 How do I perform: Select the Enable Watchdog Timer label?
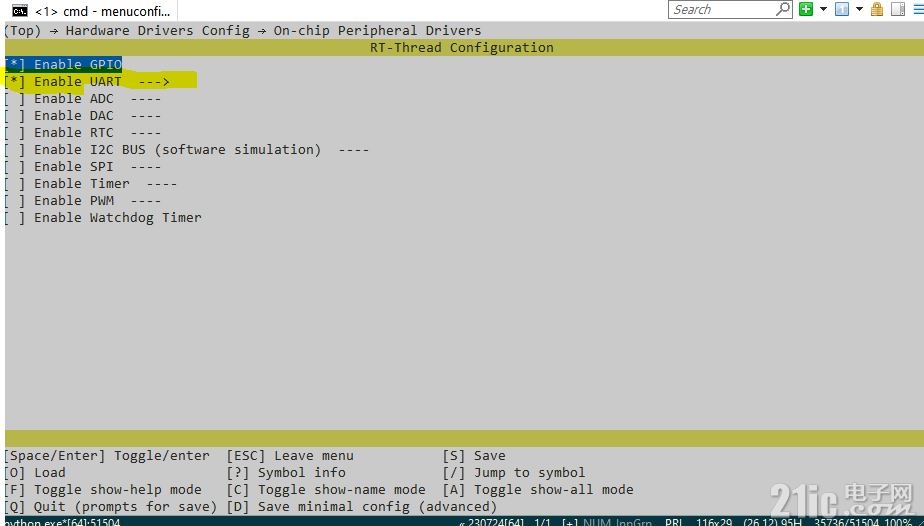coord(118,218)
